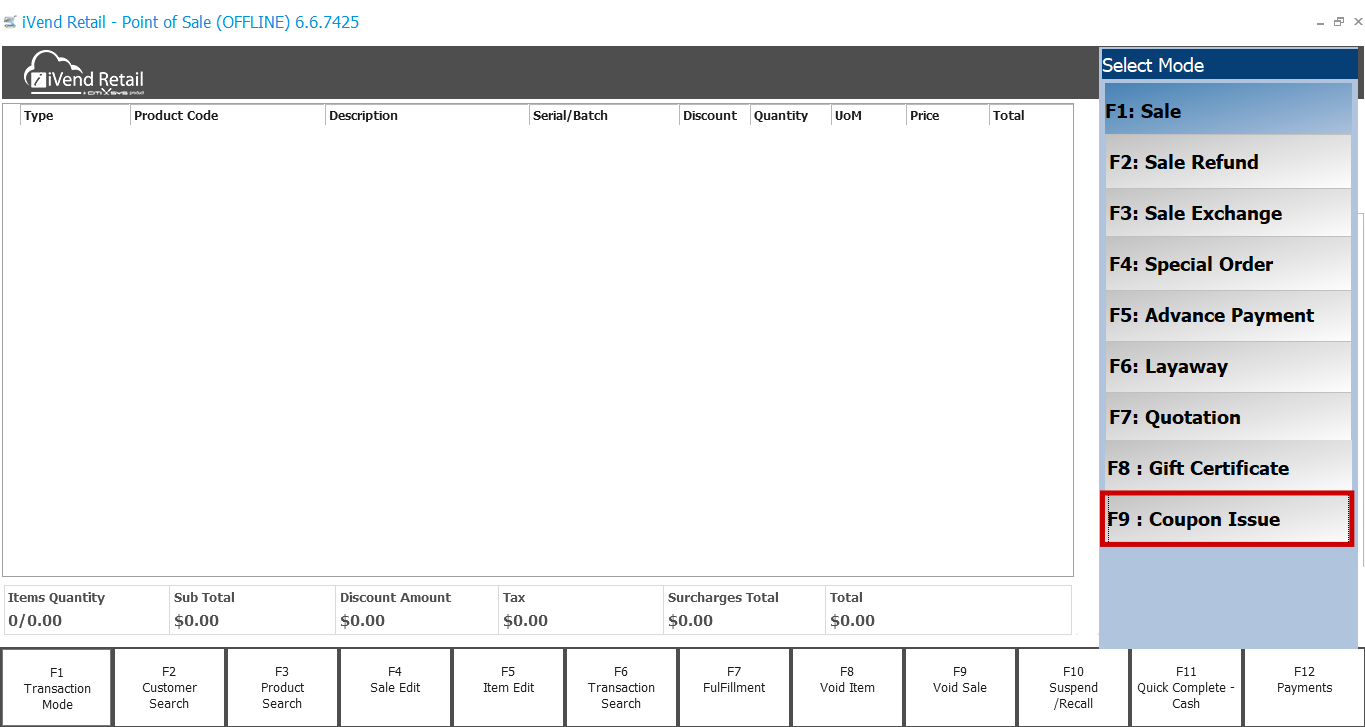Click the iVend Retail logo
Viewport: 1365px width, 727px height.
(85, 73)
